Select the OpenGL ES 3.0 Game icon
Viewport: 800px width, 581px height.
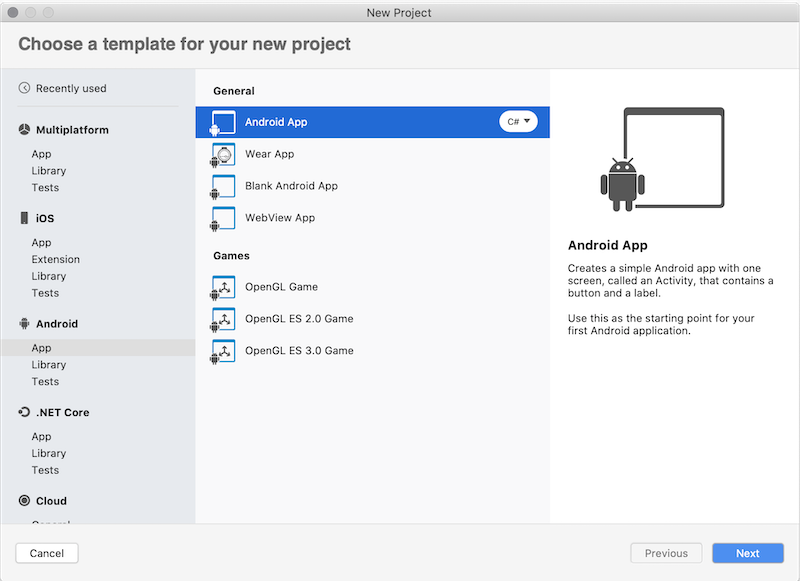[x=223, y=351]
